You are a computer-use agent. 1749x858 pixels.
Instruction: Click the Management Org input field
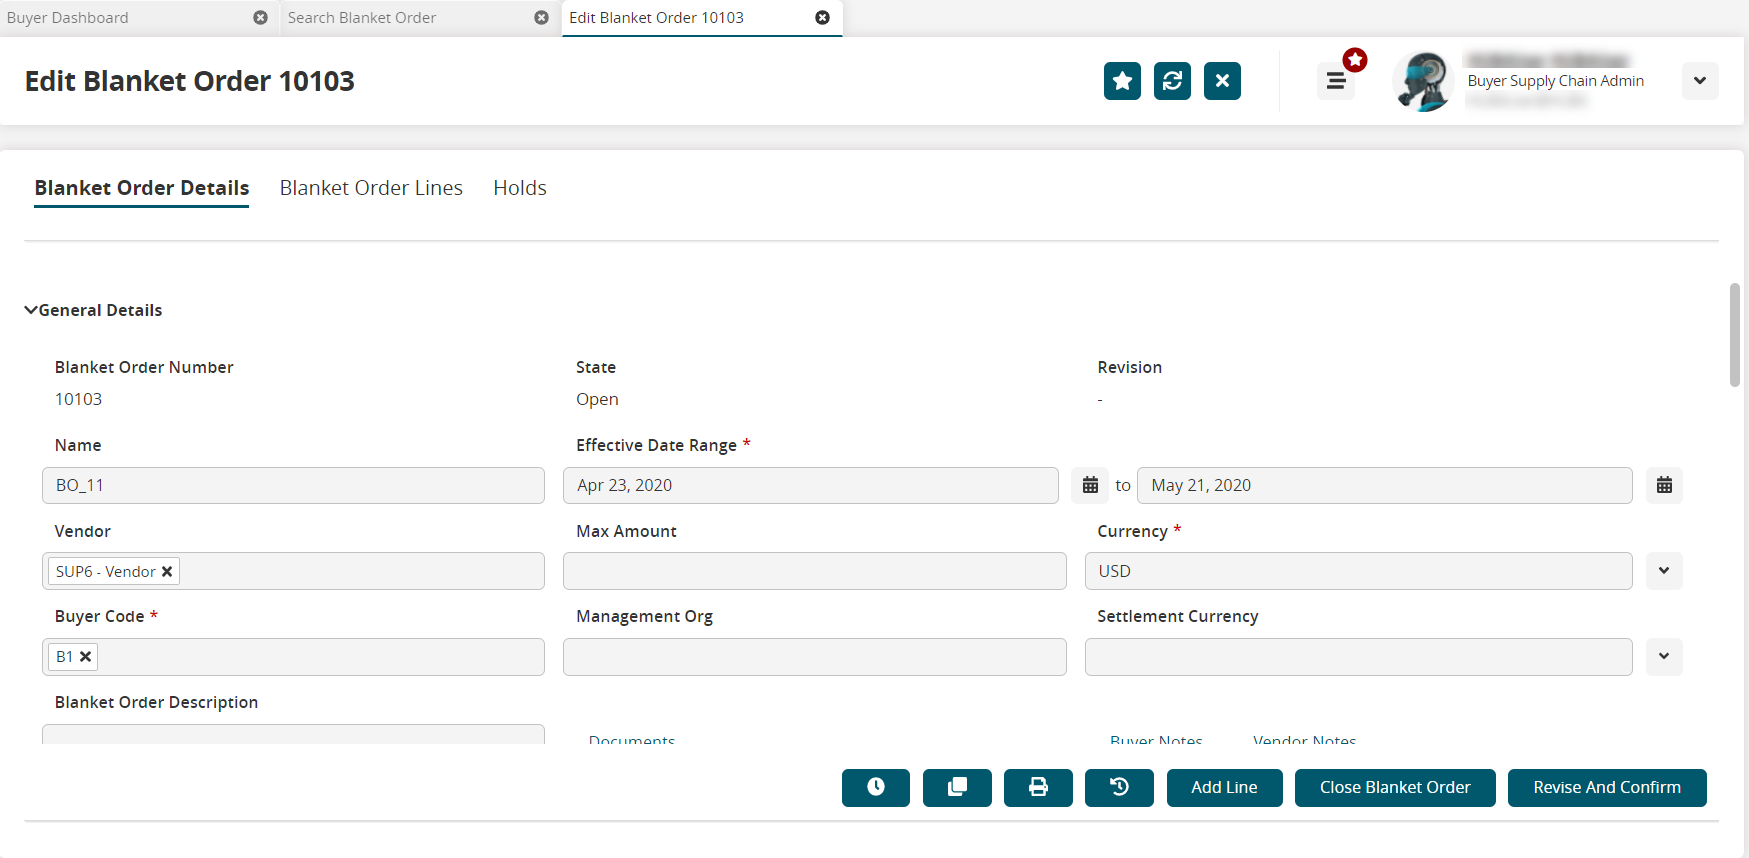[814, 657]
